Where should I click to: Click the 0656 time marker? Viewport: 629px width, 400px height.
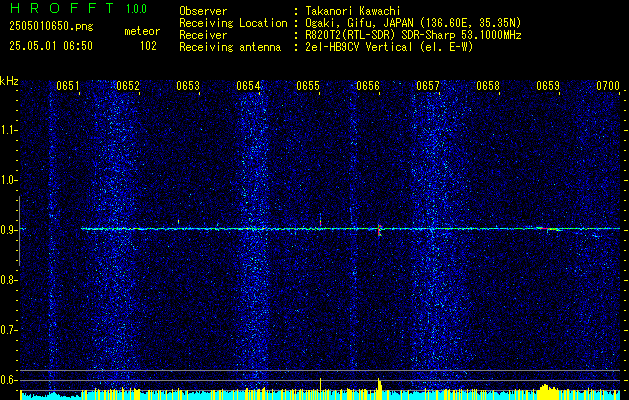point(367,86)
